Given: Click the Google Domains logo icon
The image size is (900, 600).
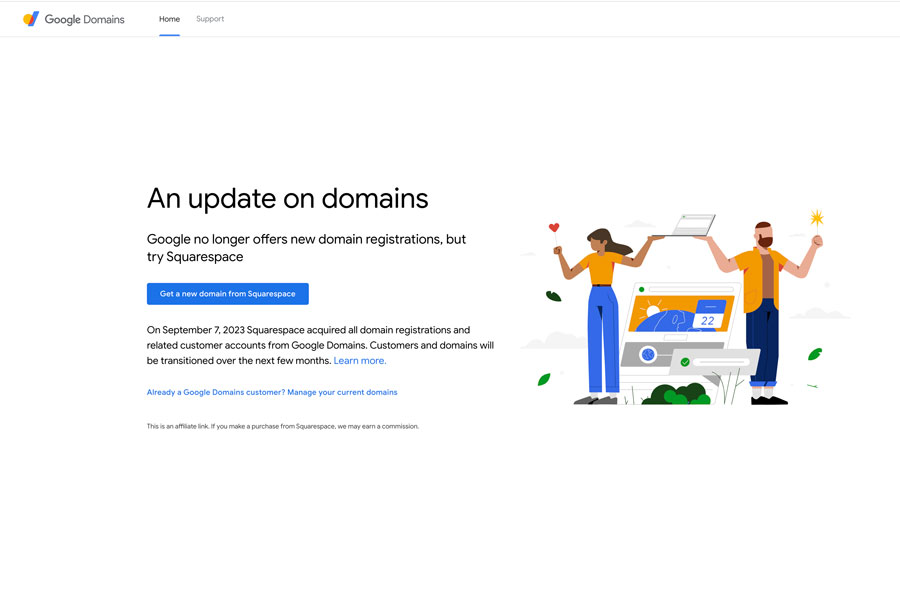Looking at the screenshot, I should pyautogui.click(x=31, y=19).
